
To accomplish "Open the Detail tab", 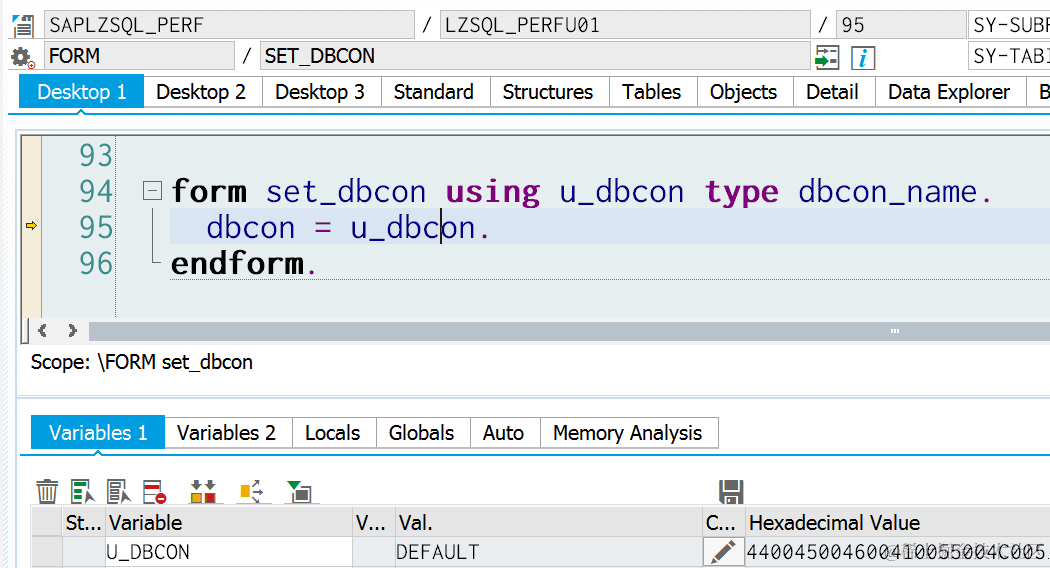I will (x=832, y=92).
